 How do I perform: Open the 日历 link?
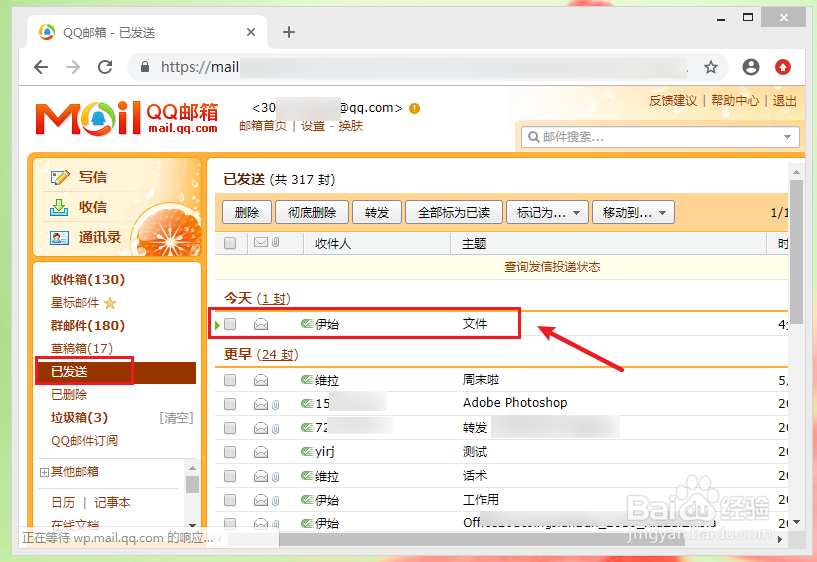point(63,503)
